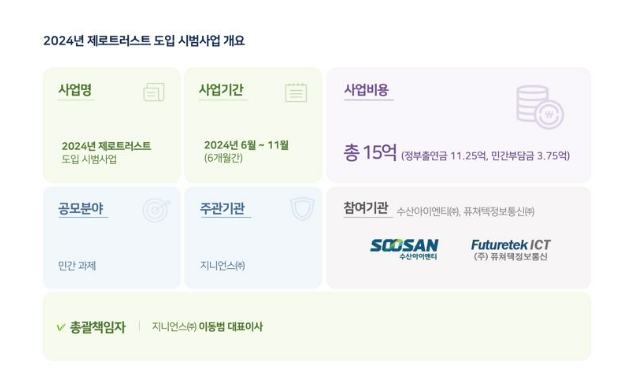This screenshot has height=389, width=623.
Task: Click the 지니언스㈜ text under 주관기관
Action: [222, 265]
